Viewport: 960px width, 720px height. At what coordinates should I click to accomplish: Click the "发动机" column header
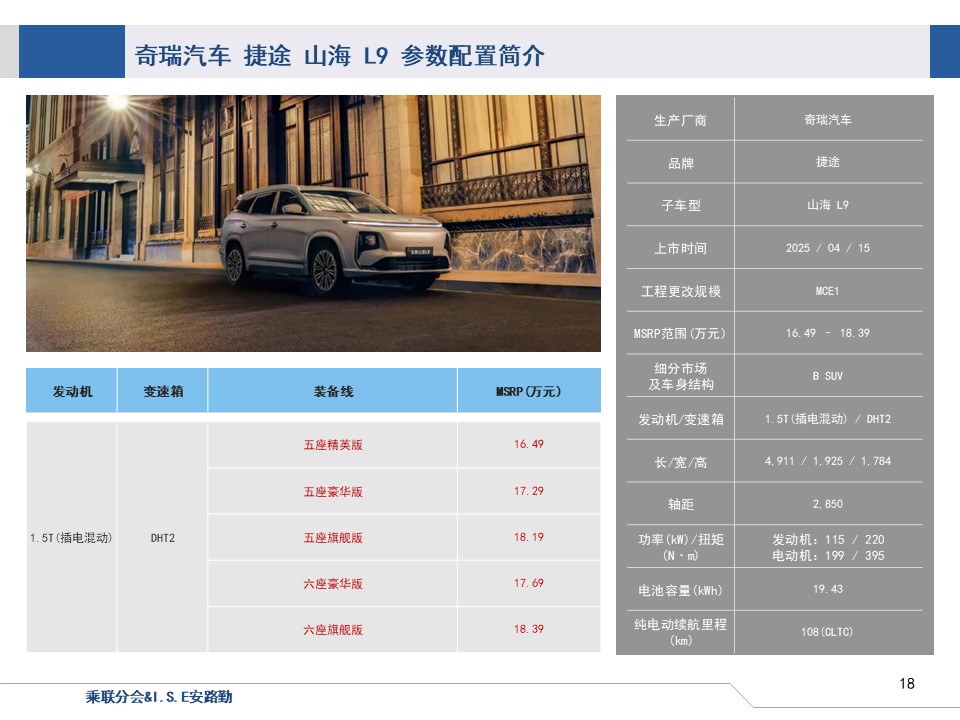72,391
